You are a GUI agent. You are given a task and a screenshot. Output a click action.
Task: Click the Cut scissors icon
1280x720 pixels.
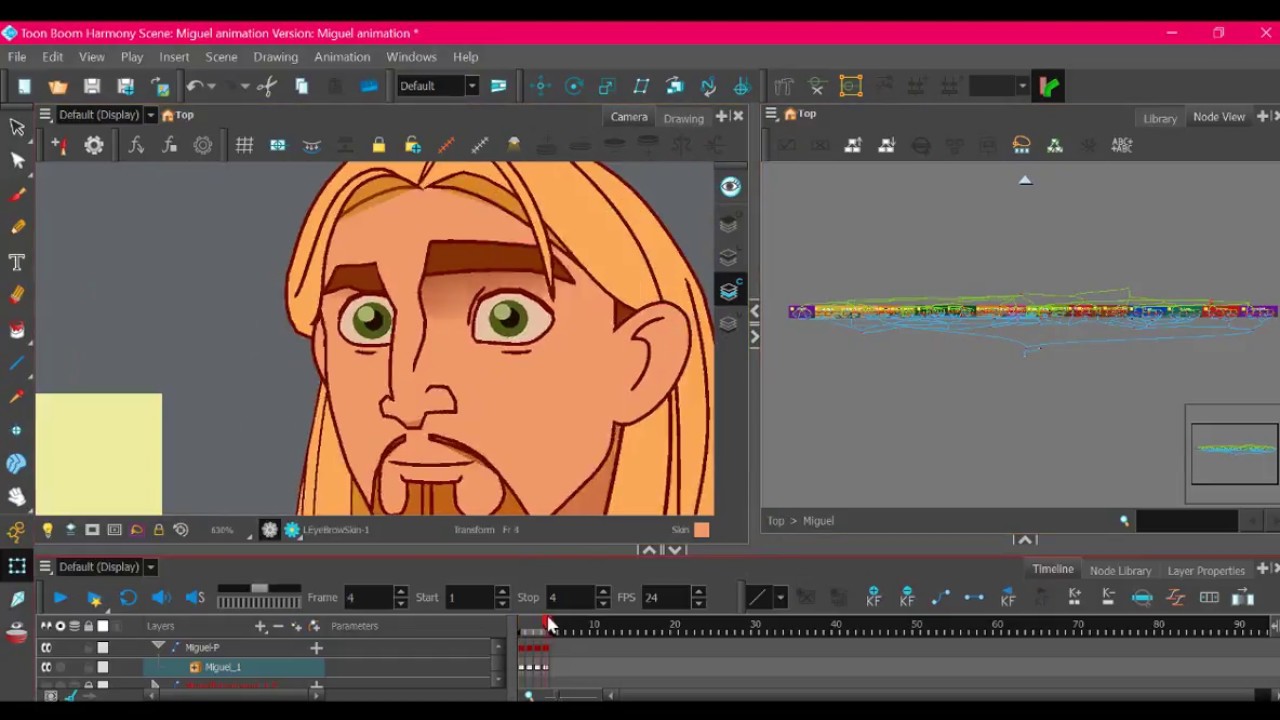click(266, 86)
